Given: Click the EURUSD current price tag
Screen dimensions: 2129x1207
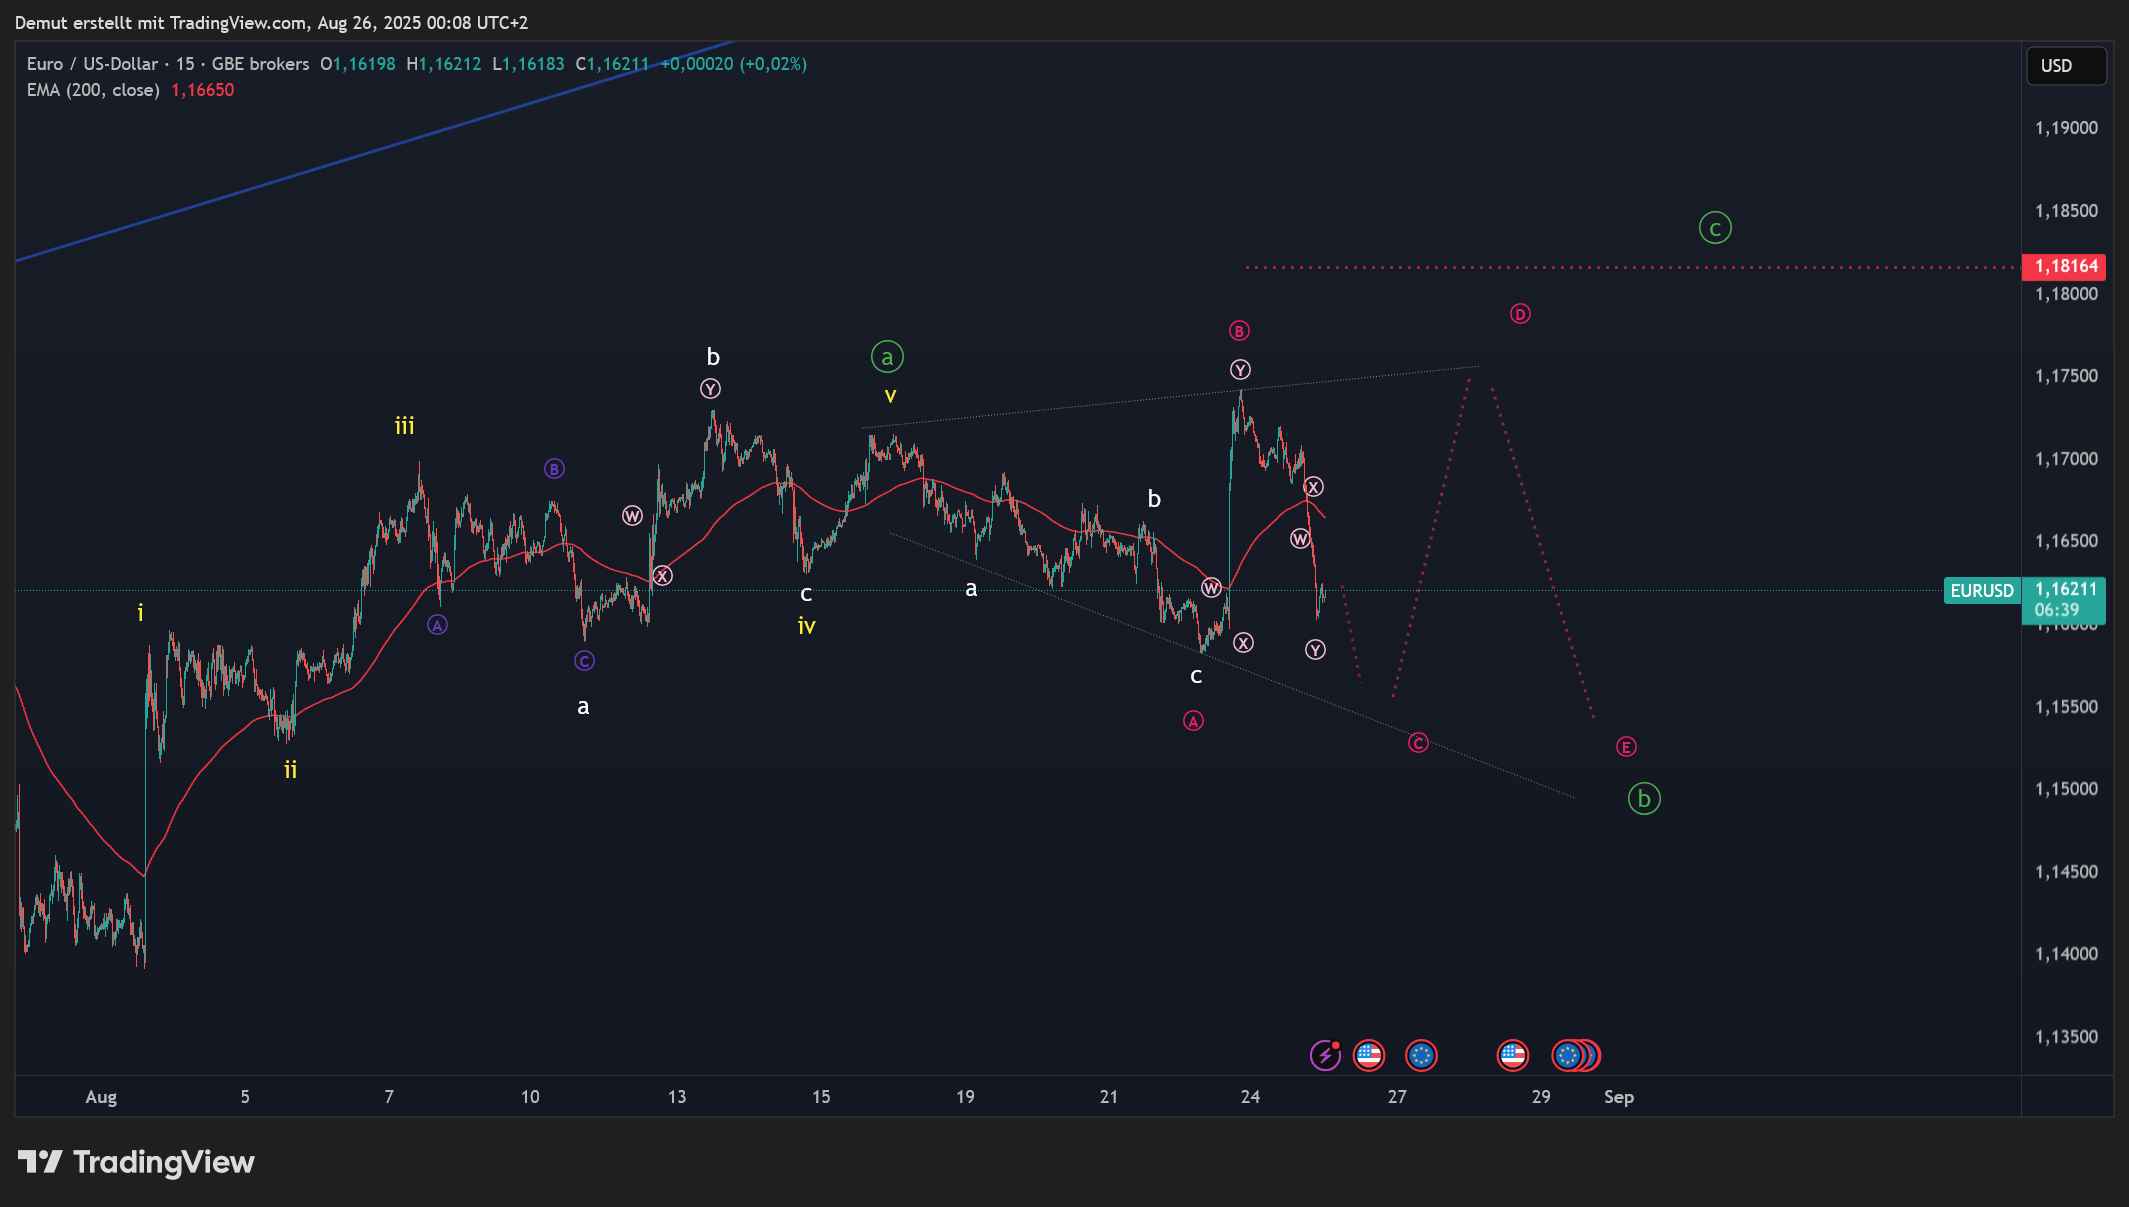Looking at the screenshot, I should click(1981, 591).
